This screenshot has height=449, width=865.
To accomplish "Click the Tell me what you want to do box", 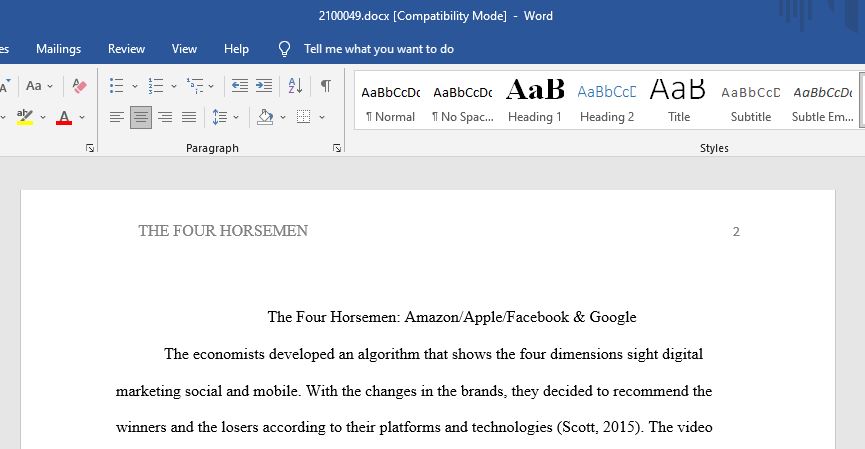I will 379,49.
